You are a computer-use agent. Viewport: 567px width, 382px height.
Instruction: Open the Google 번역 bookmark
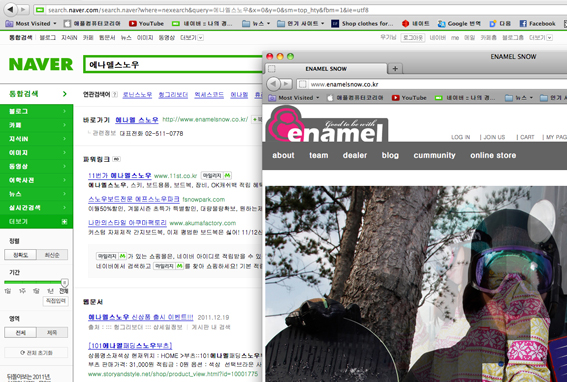click(459, 24)
